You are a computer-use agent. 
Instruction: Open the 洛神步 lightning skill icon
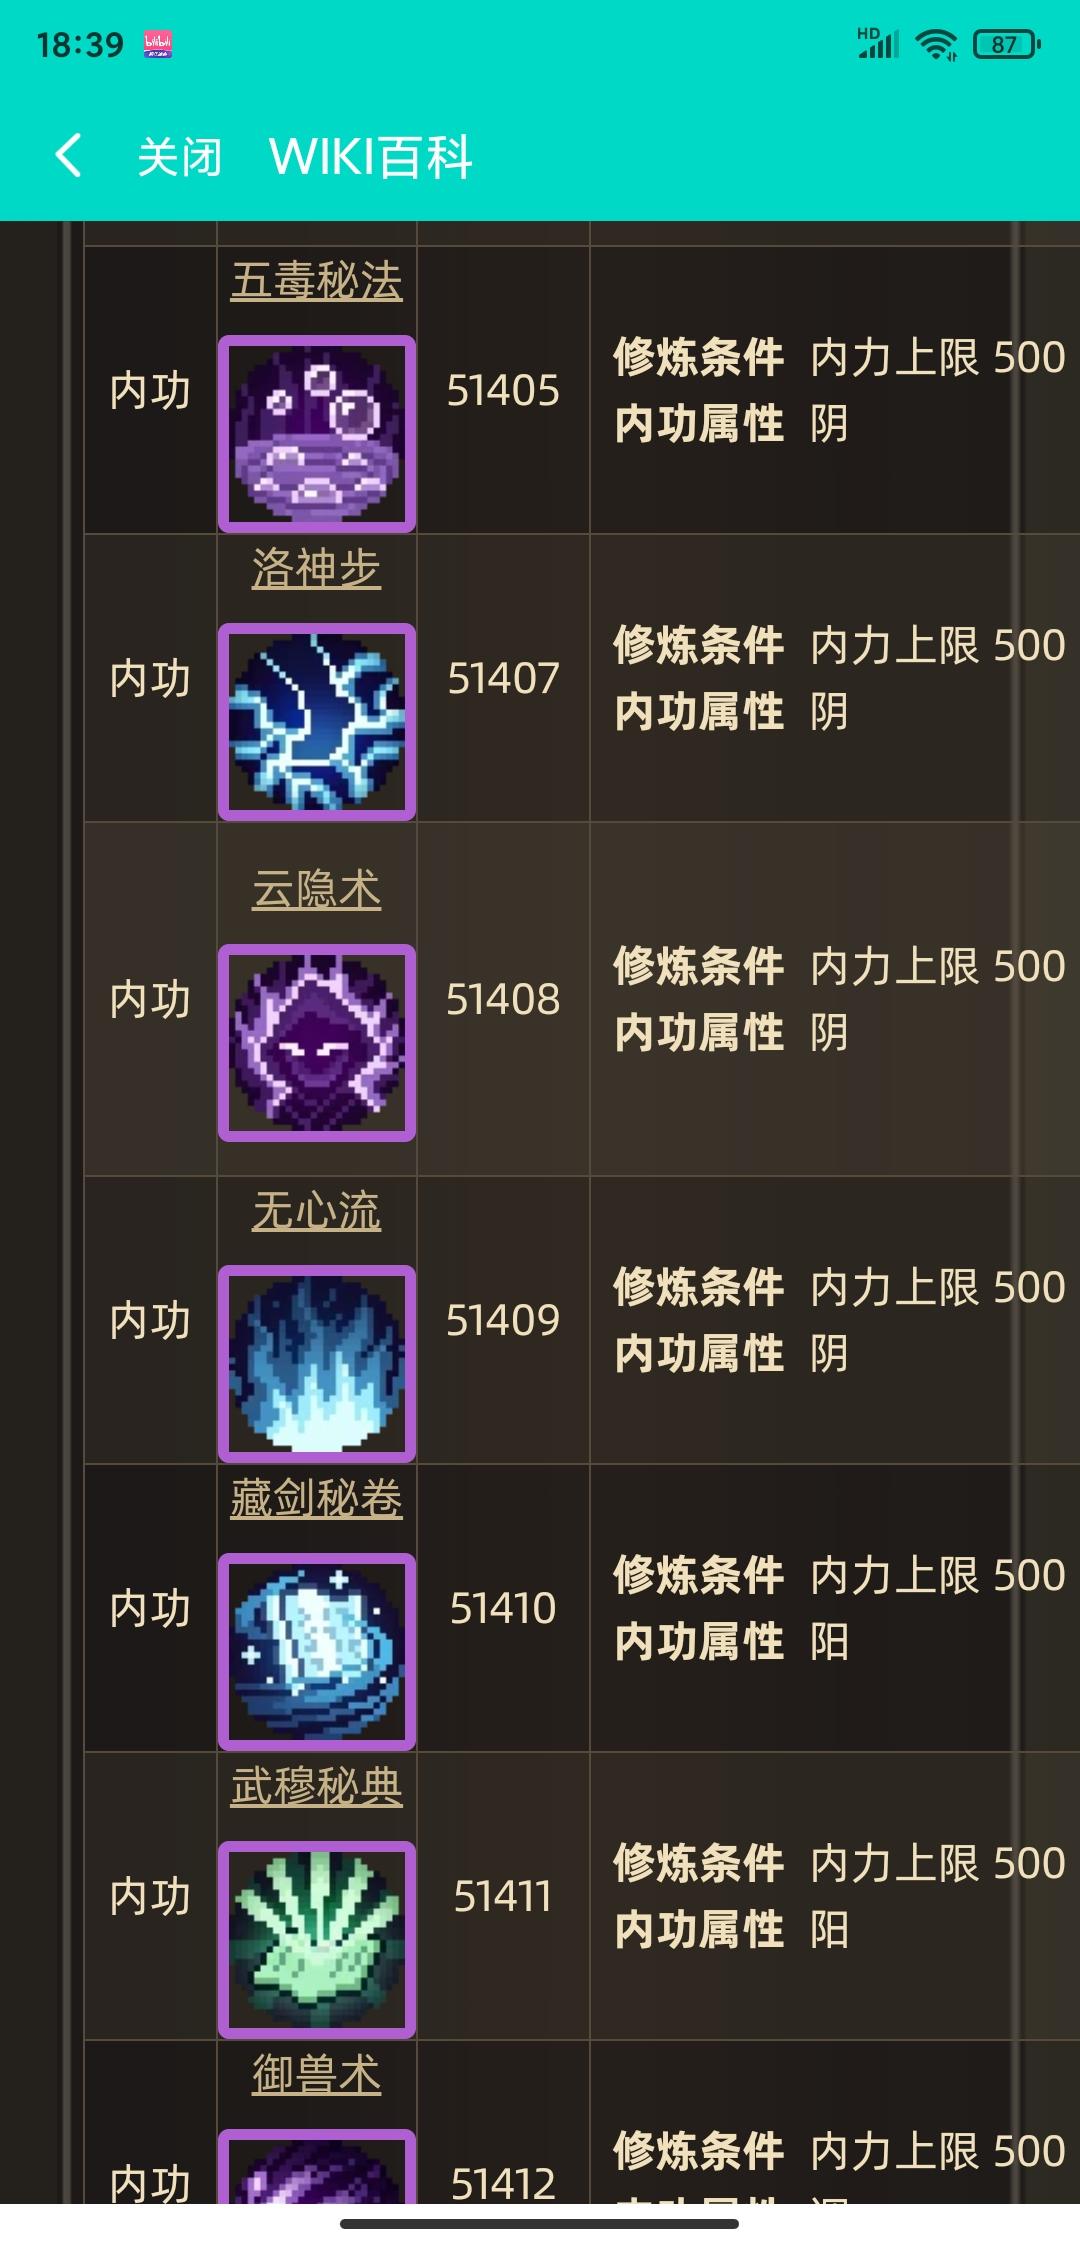[317, 722]
